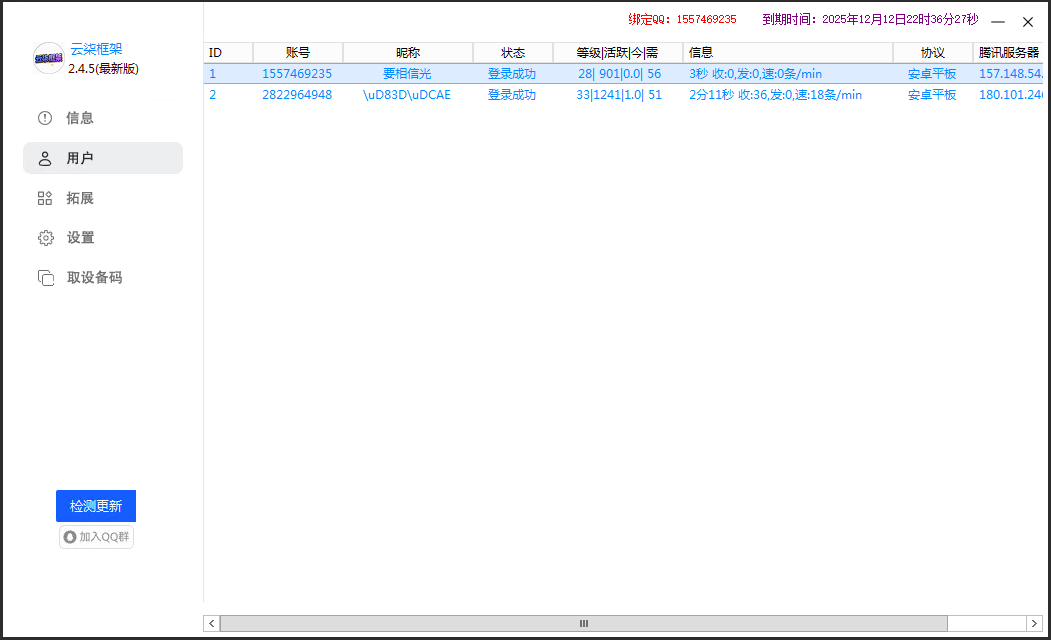The width and height of the screenshot is (1051, 640).
Task: Click the 加入QQ群 button
Action: (96, 537)
